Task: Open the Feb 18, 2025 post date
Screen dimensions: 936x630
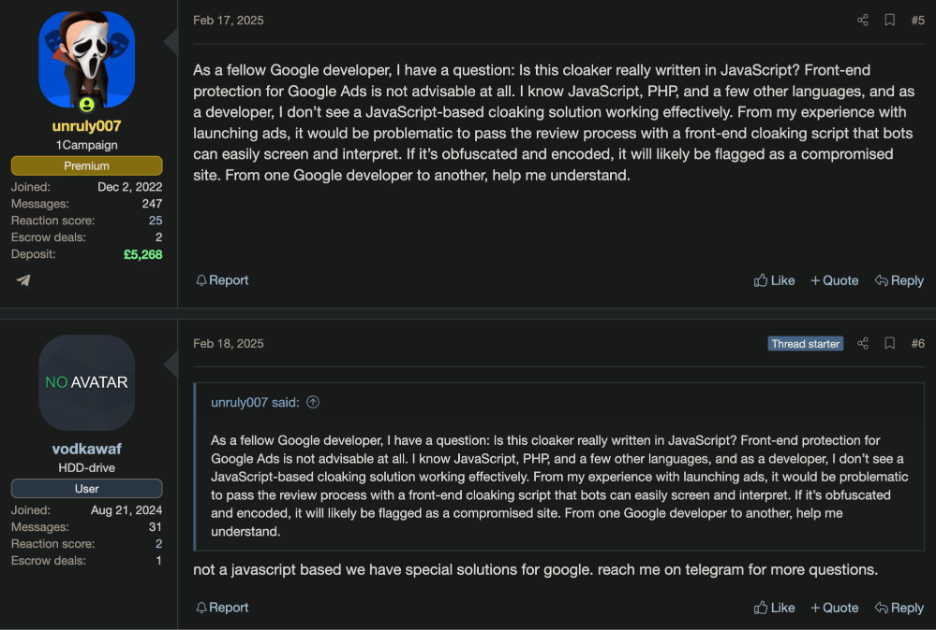Action: click(x=228, y=343)
